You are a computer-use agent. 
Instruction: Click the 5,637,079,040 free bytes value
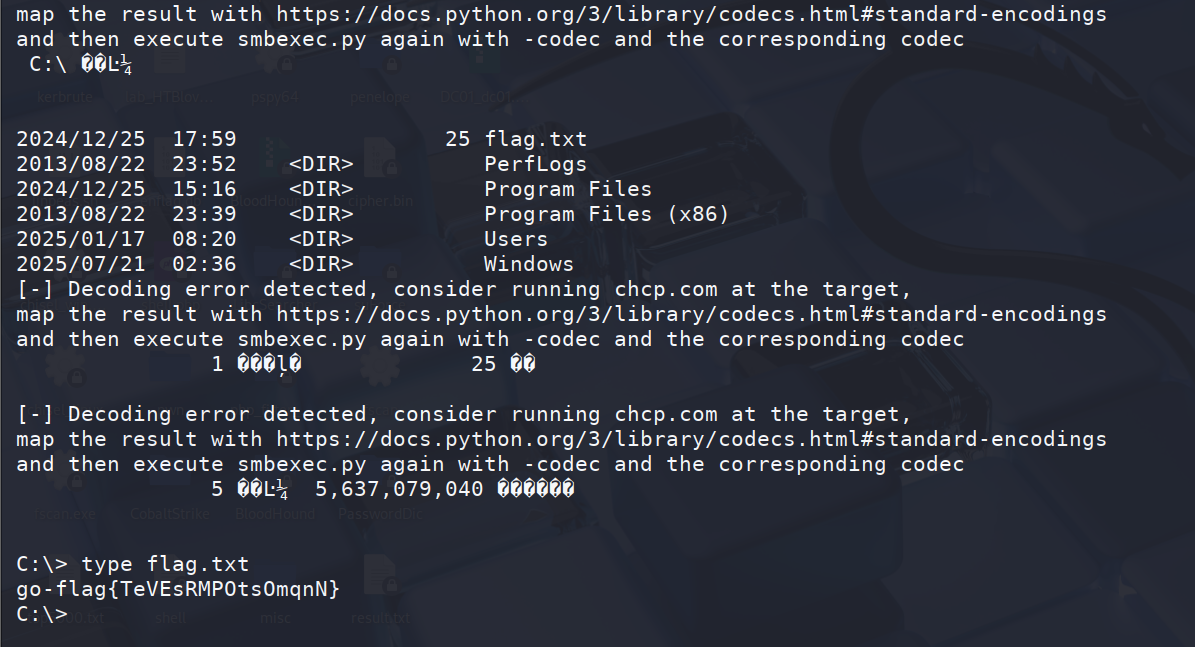tap(399, 489)
